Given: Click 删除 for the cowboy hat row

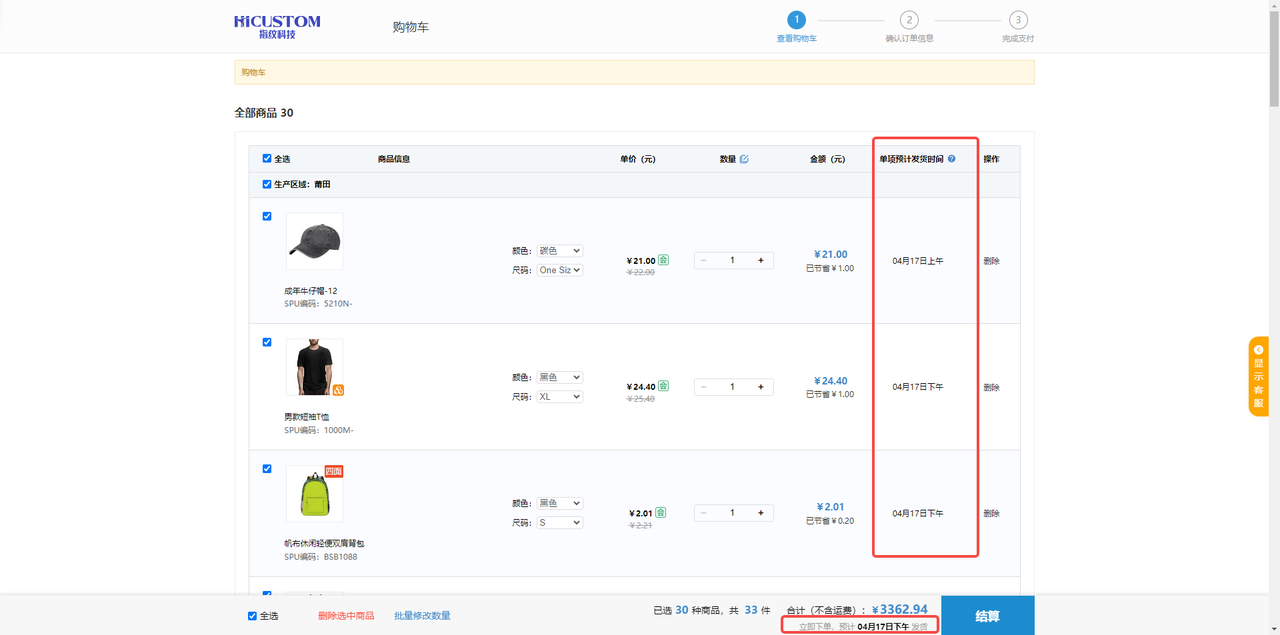Looking at the screenshot, I should pyautogui.click(x=991, y=261).
